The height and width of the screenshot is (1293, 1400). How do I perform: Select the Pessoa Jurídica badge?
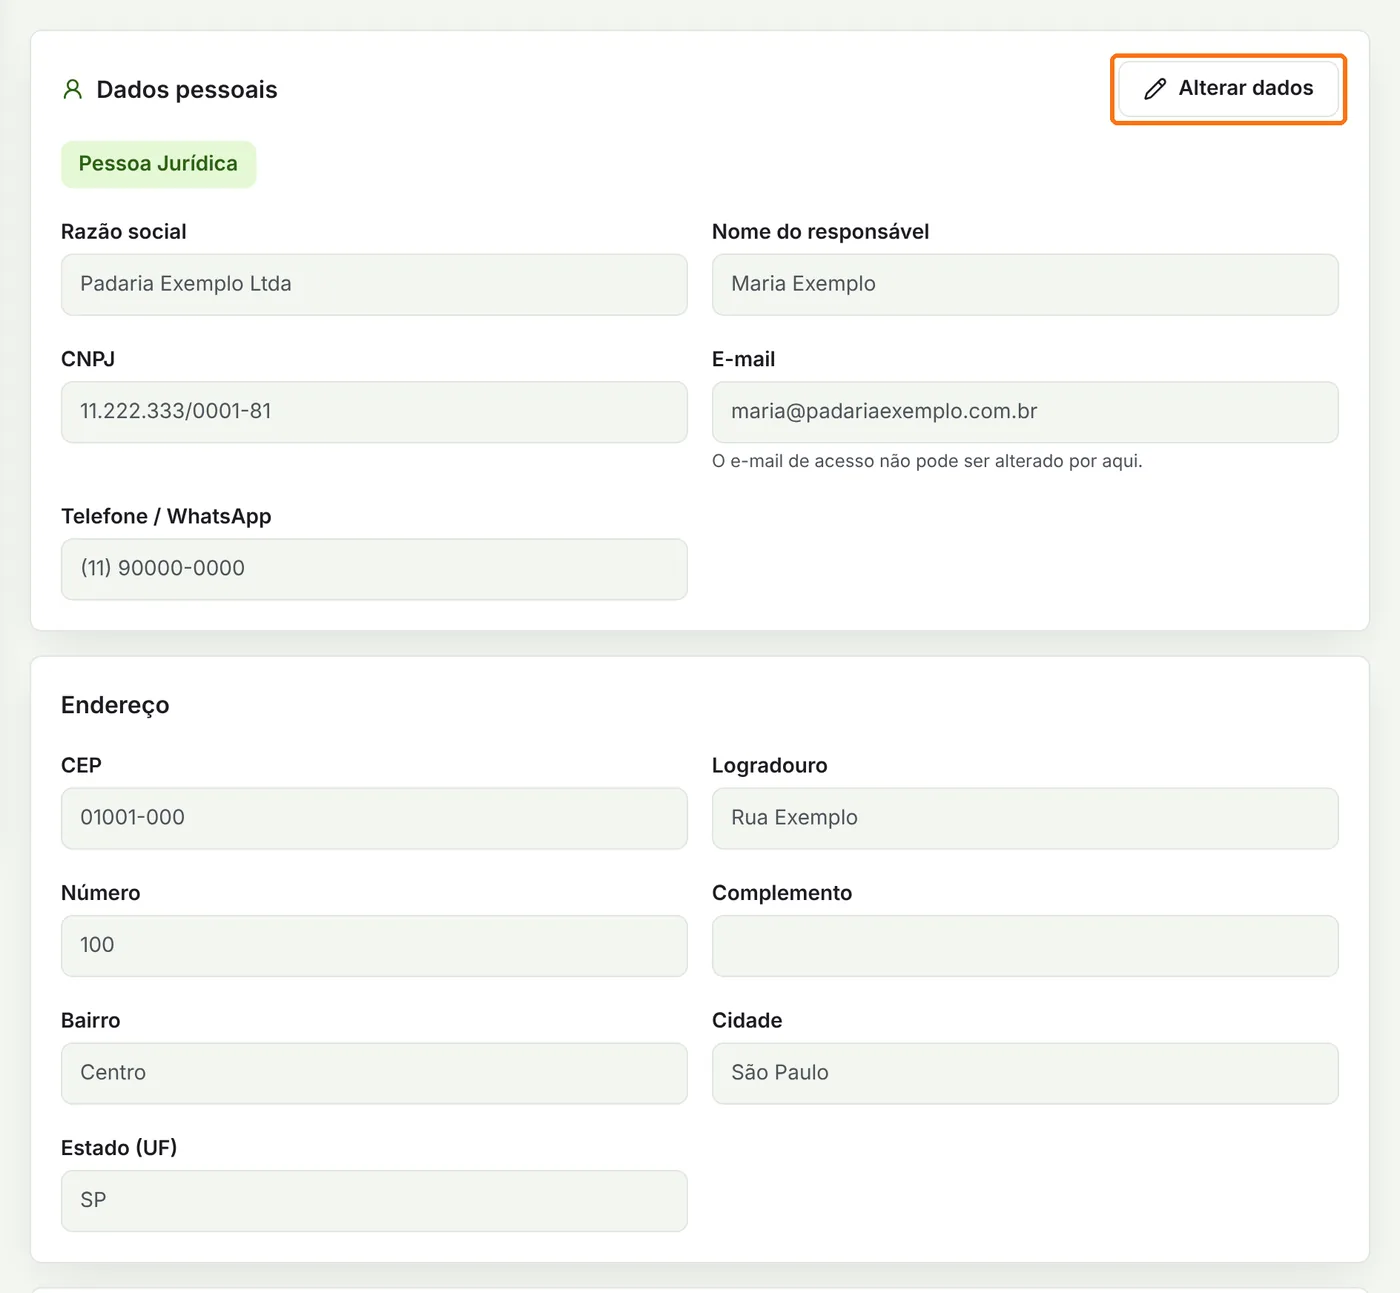tap(158, 164)
